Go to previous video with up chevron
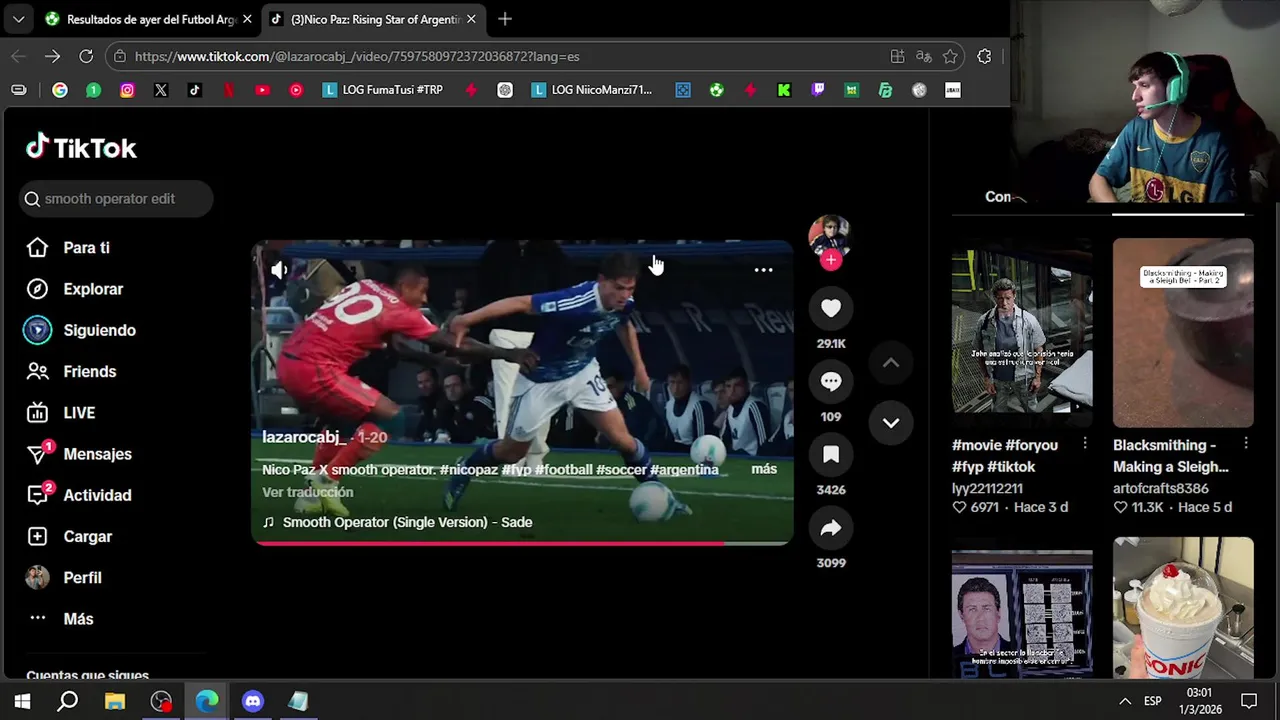This screenshot has height=720, width=1280. [891, 363]
